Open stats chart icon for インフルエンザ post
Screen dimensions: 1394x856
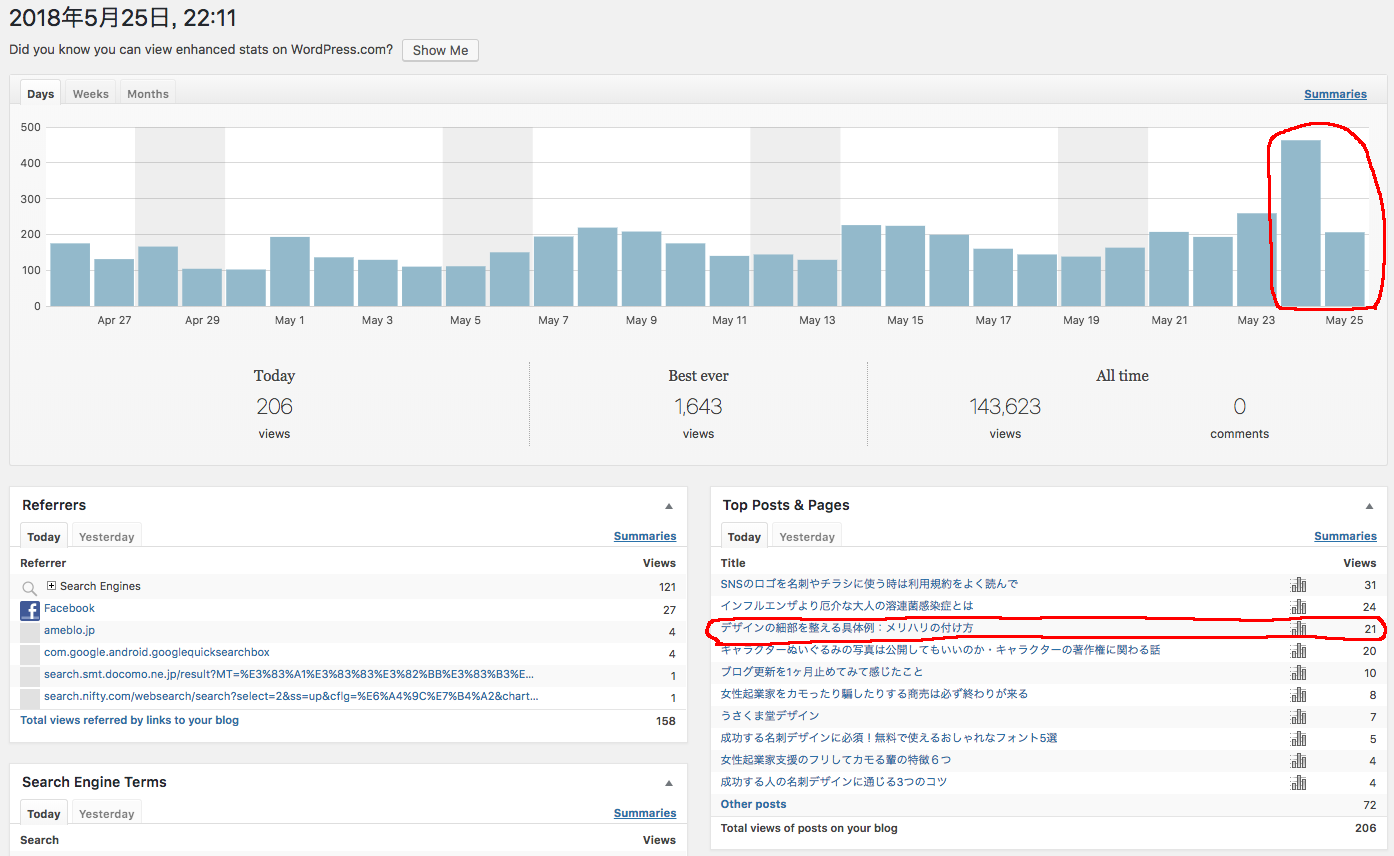pyautogui.click(x=1299, y=606)
